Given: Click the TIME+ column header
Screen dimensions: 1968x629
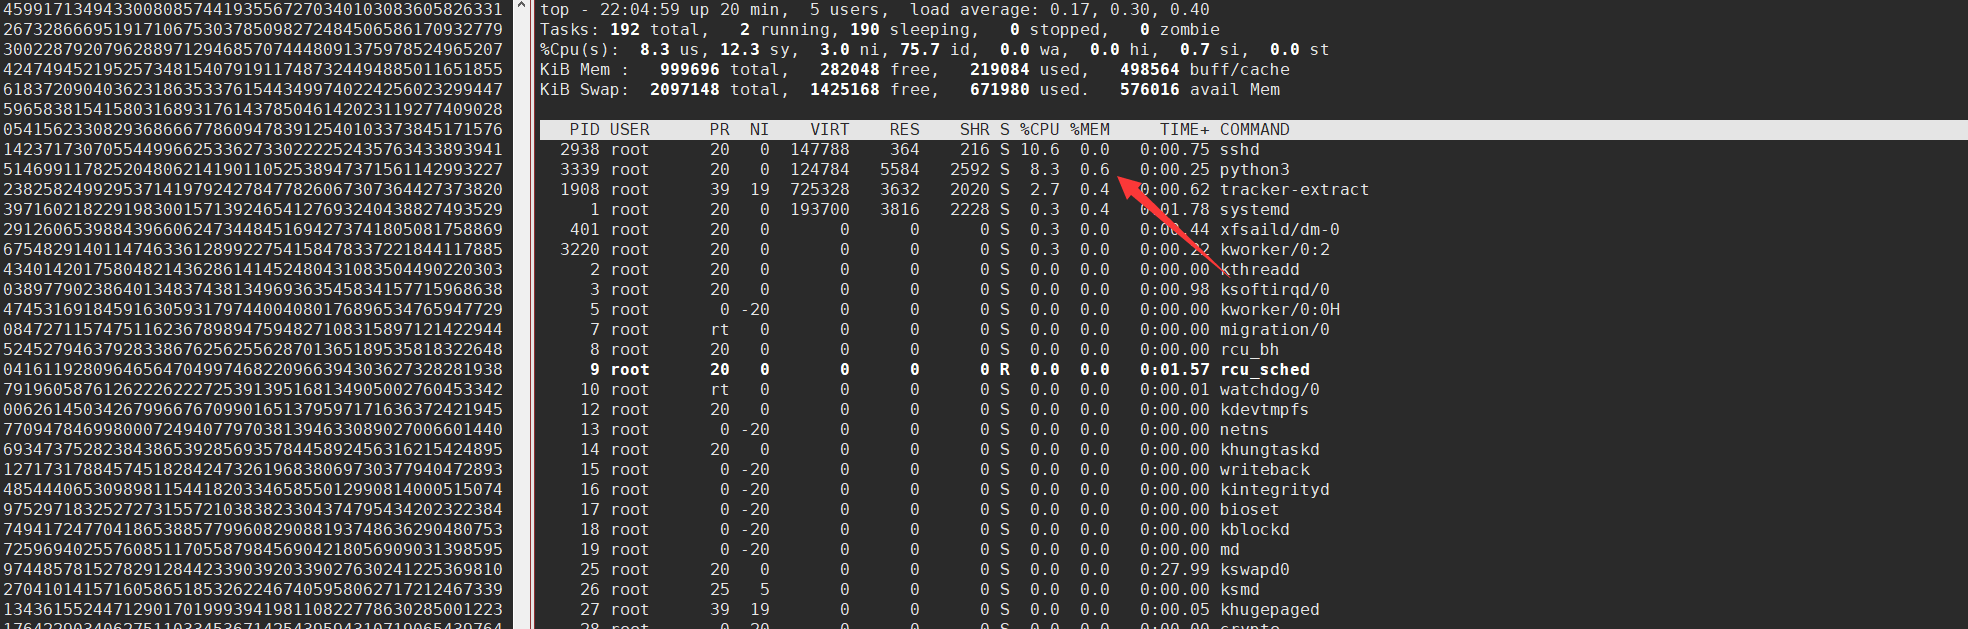Looking at the screenshot, I should point(1184,130).
